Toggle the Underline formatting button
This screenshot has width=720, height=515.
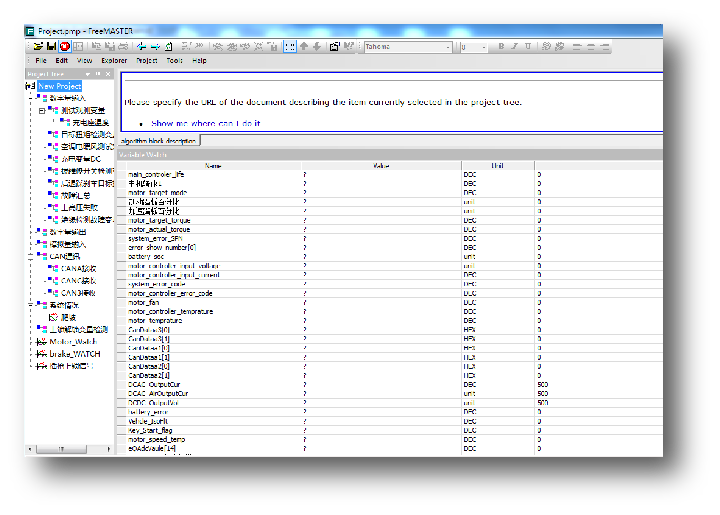pos(528,46)
